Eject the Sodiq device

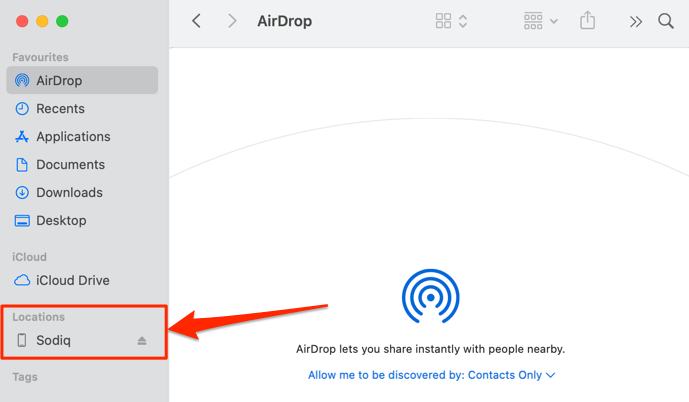coord(142,341)
